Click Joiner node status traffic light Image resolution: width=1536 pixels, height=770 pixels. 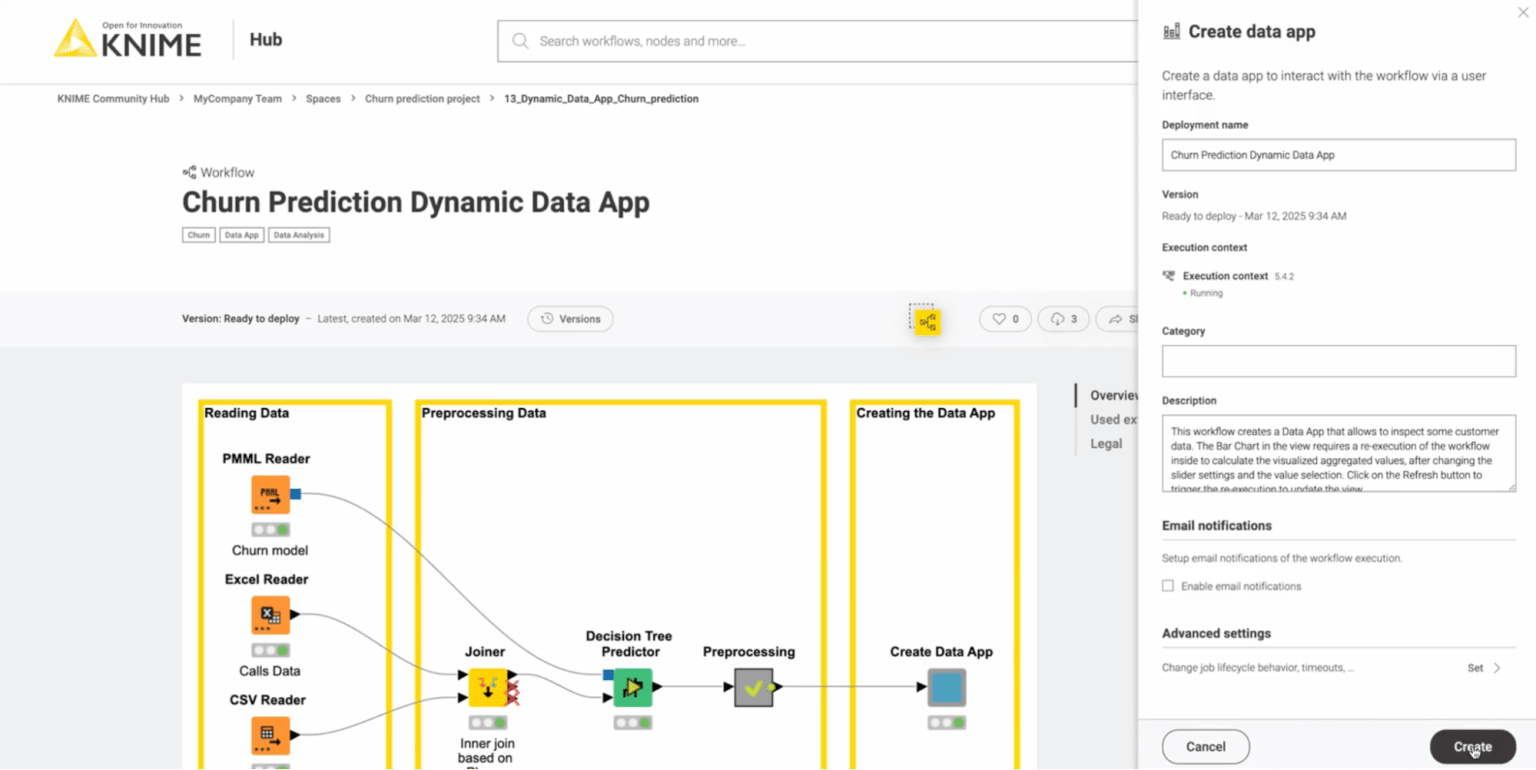point(488,722)
